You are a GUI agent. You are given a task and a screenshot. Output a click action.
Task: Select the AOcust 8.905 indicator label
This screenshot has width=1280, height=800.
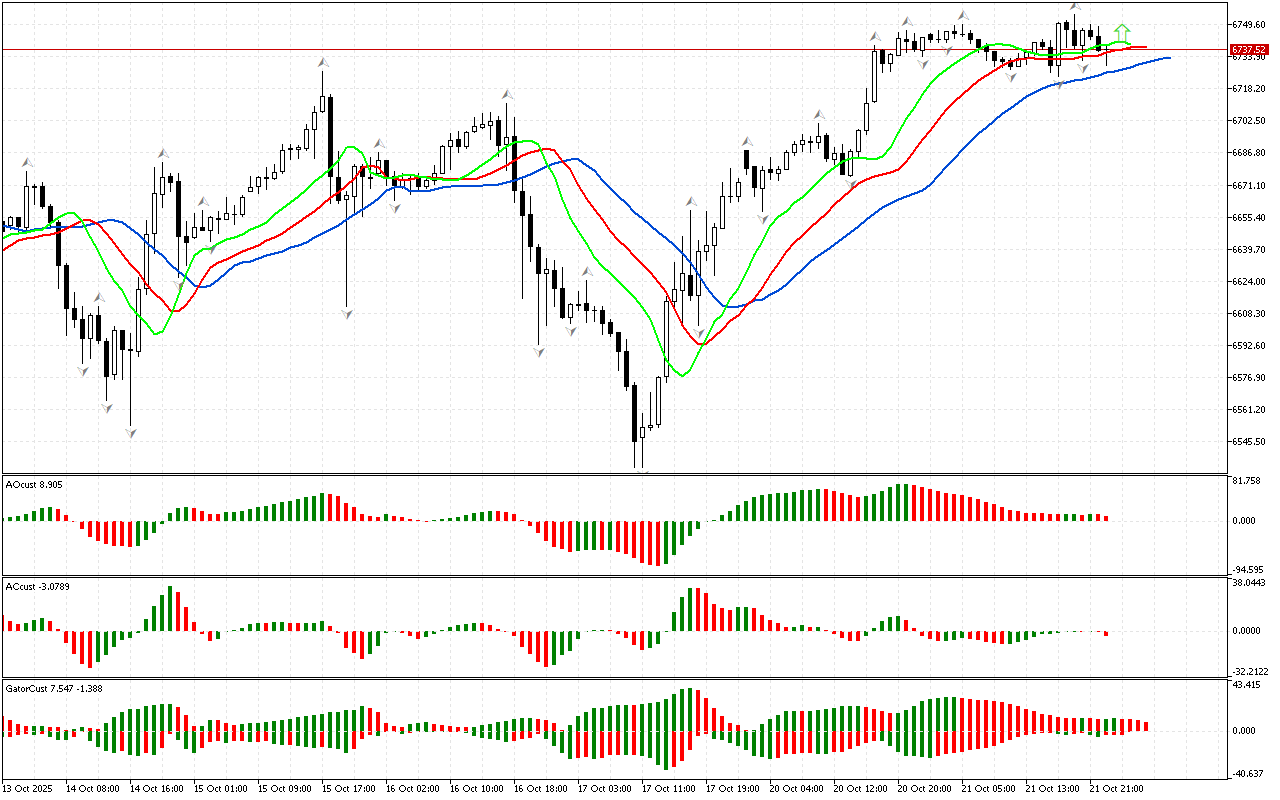coord(35,484)
